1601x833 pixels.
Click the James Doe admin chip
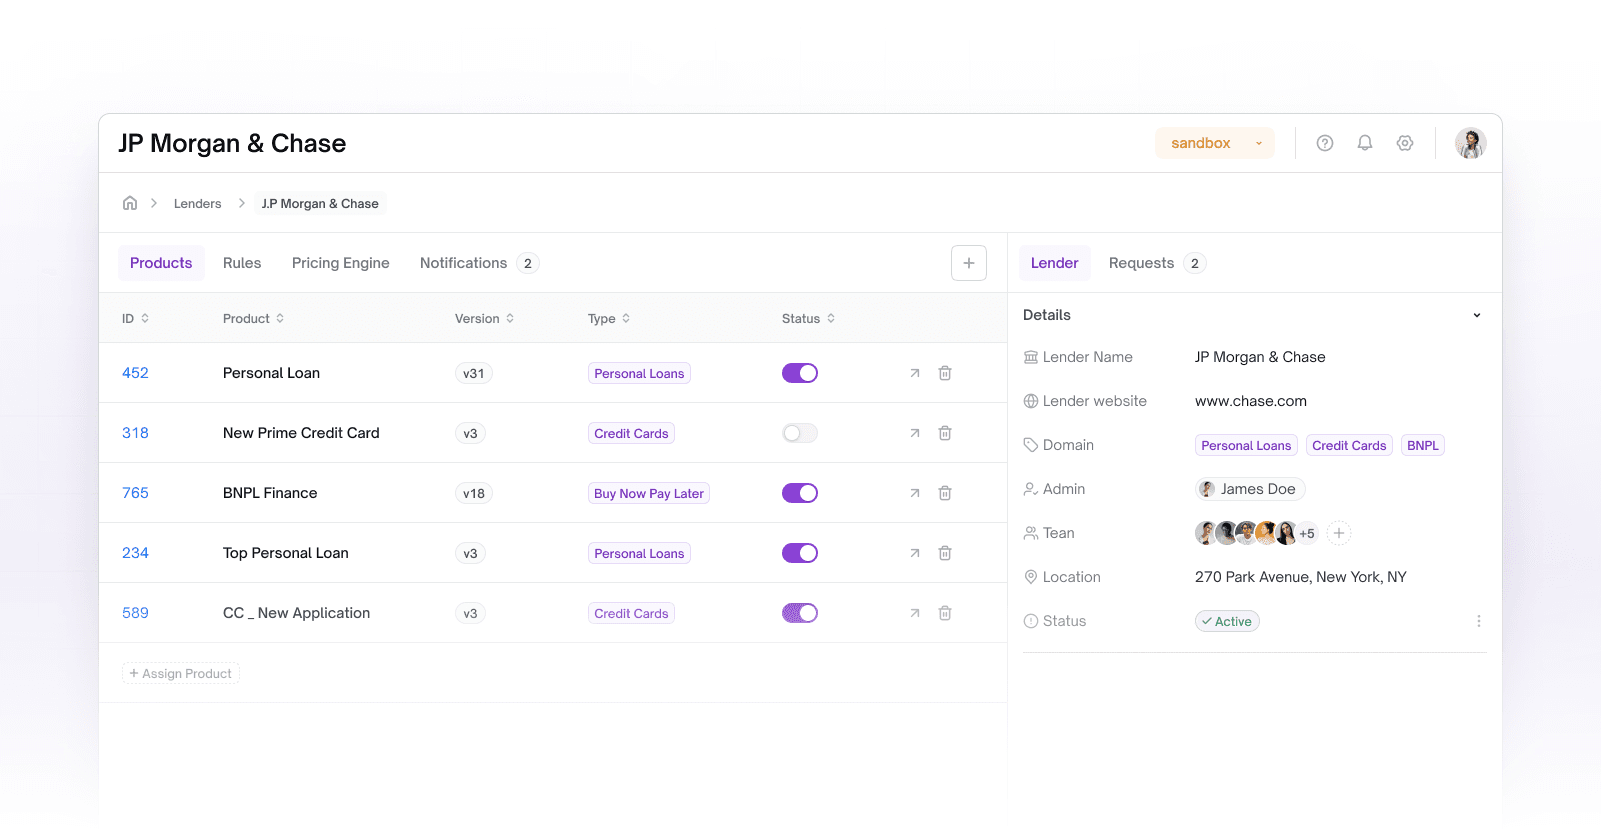[1250, 489]
